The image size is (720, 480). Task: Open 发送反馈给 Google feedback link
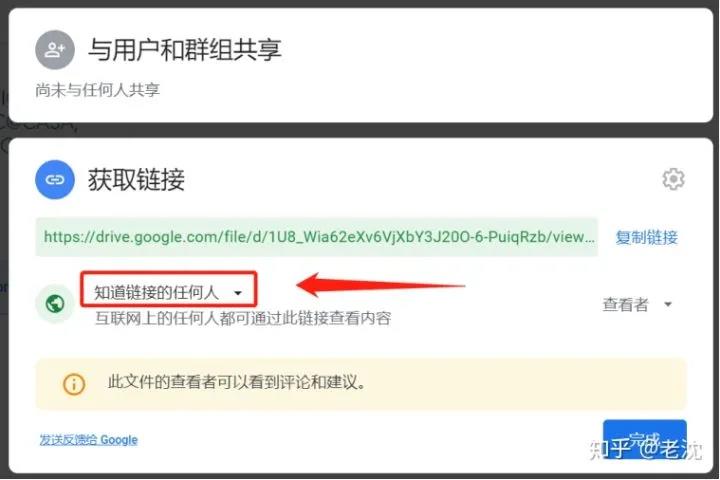(x=89, y=440)
